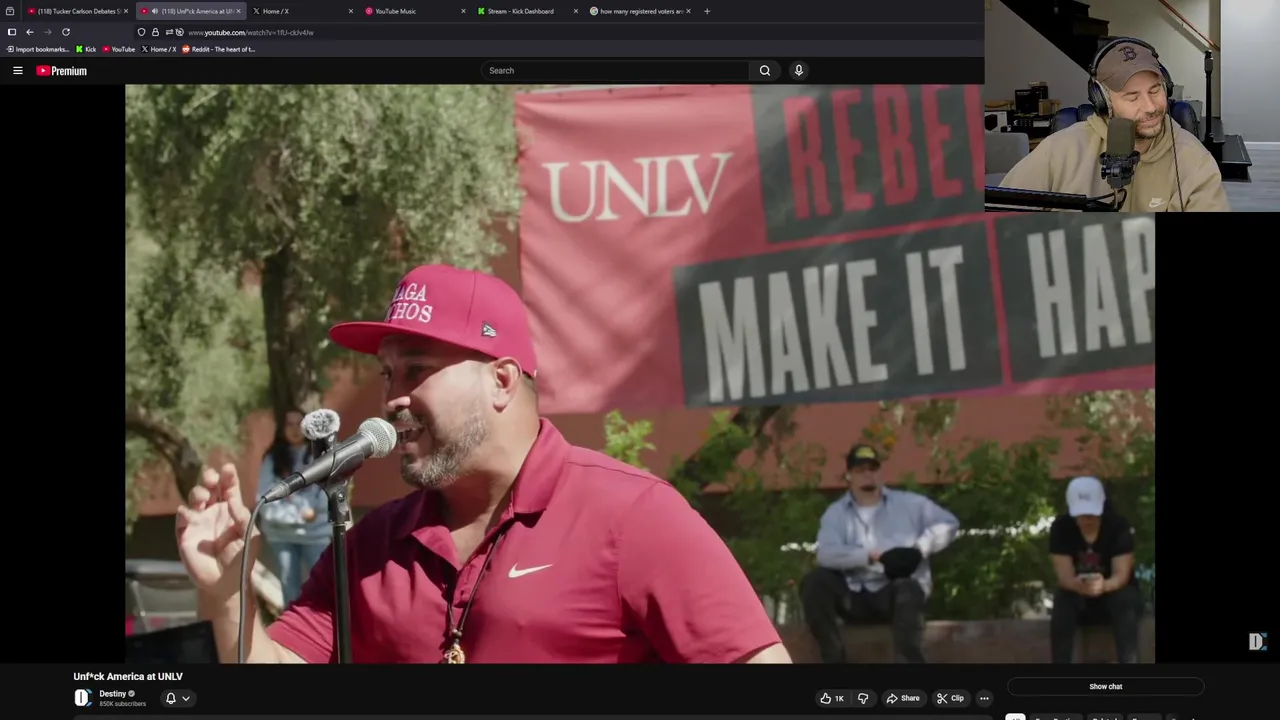
Task: Click the padlock site security icon
Action: pos(155,32)
